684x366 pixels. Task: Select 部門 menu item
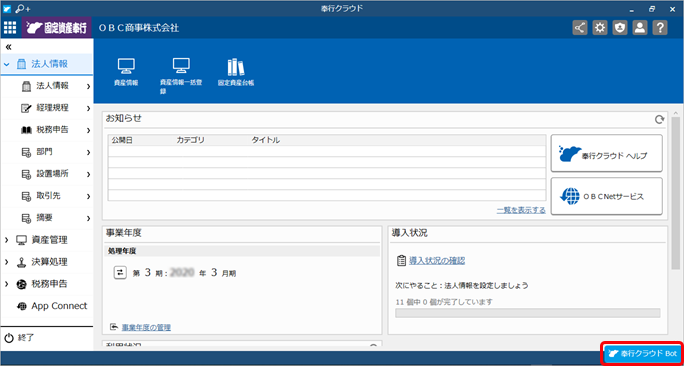pyautogui.click(x=47, y=152)
